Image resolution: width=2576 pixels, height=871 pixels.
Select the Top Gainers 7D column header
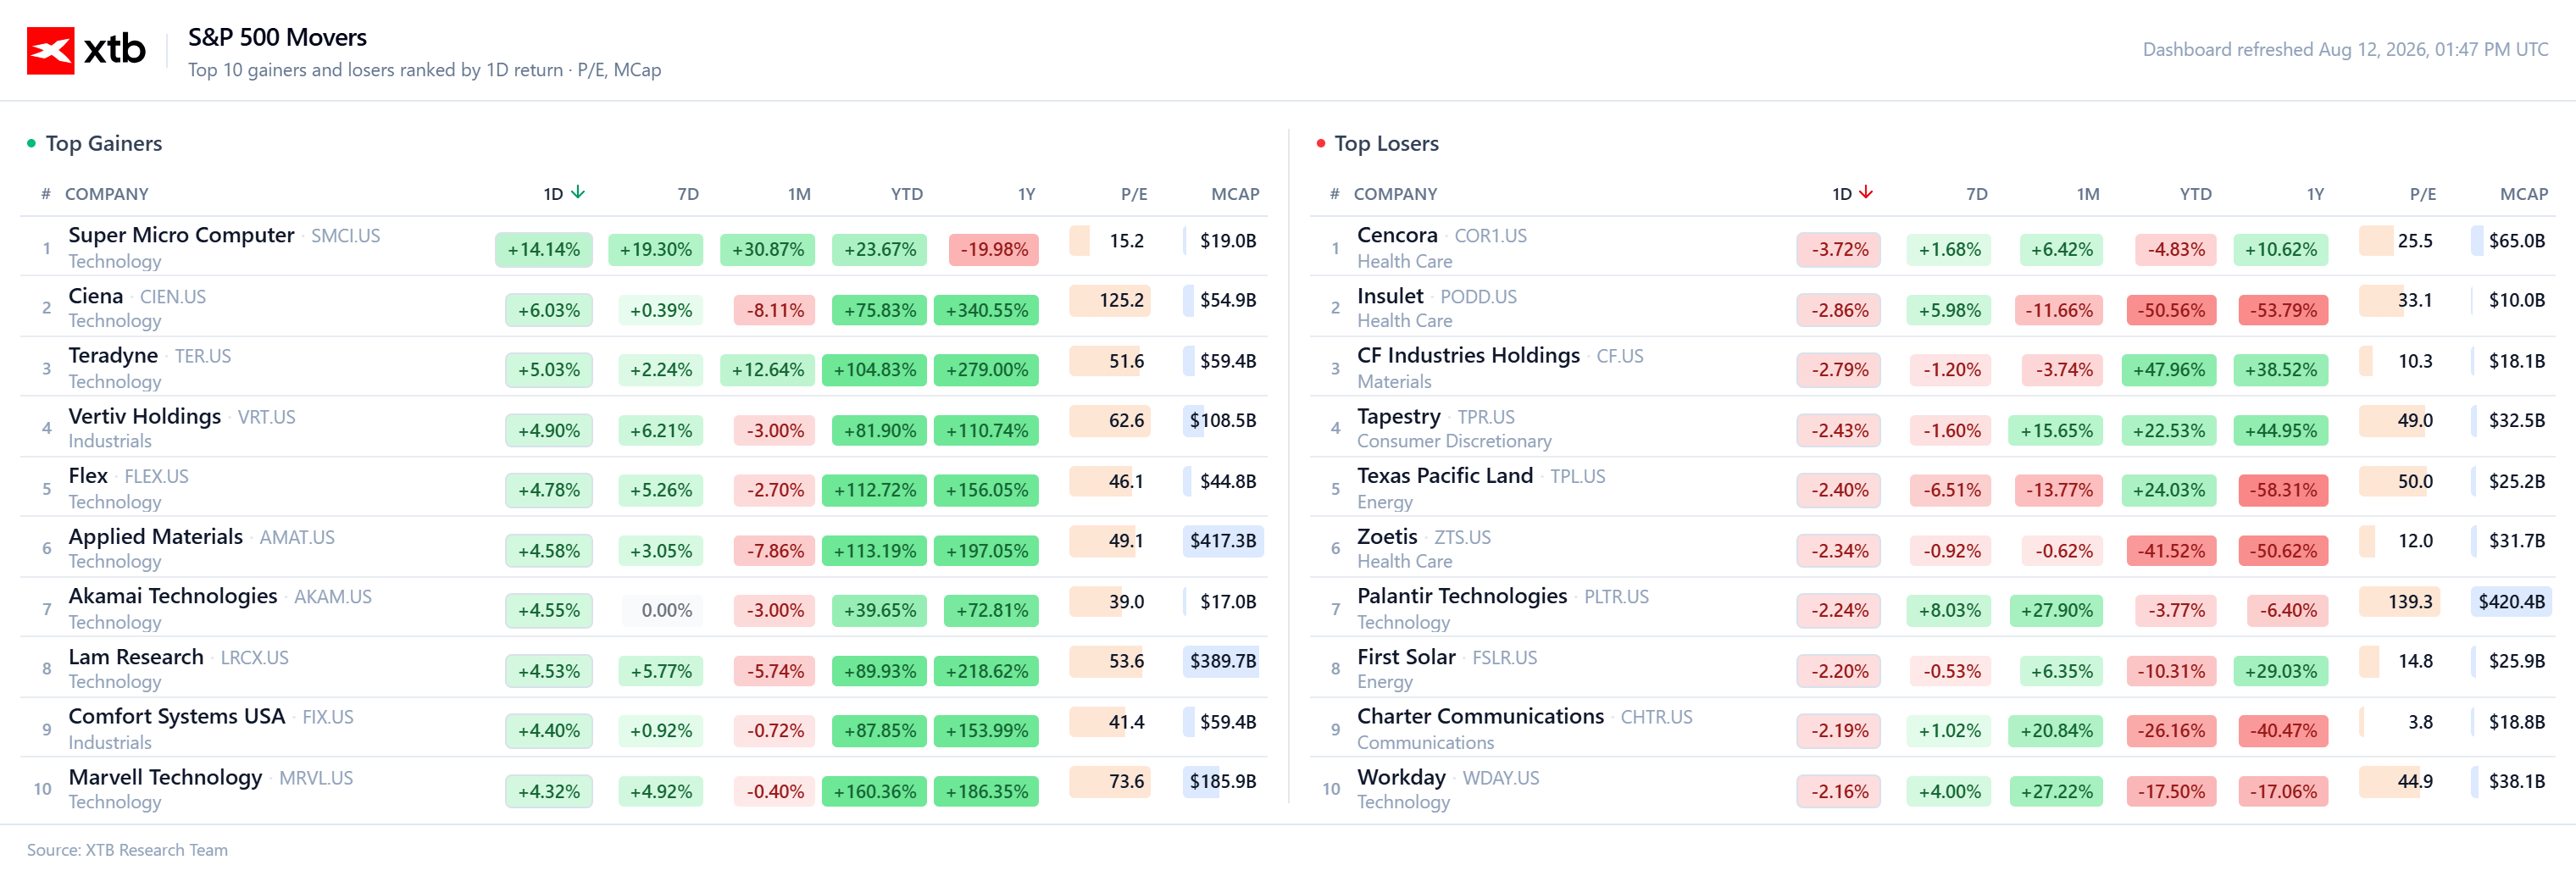(x=688, y=194)
